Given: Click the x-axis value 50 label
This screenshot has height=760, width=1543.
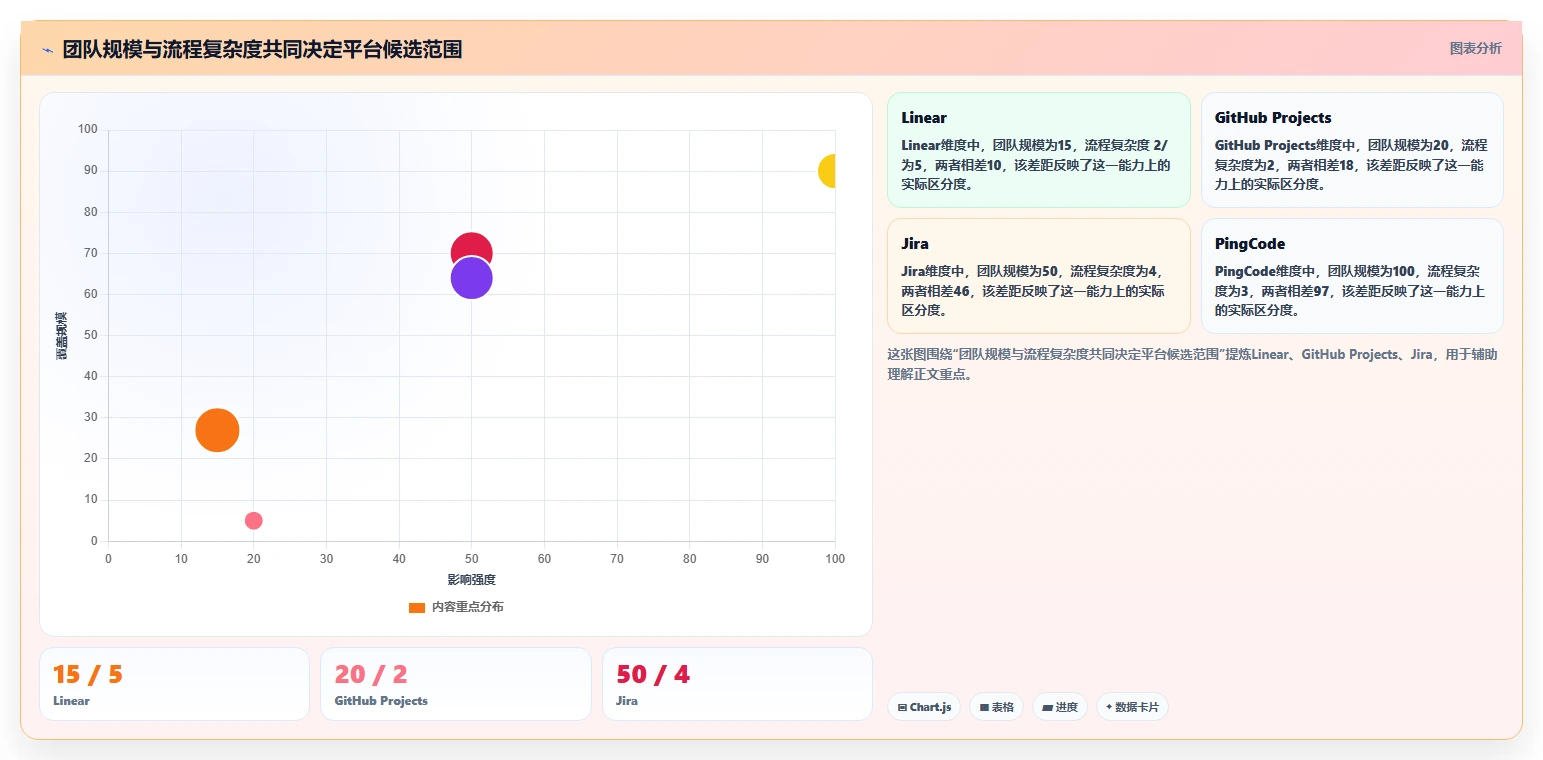Looking at the screenshot, I should [471, 558].
